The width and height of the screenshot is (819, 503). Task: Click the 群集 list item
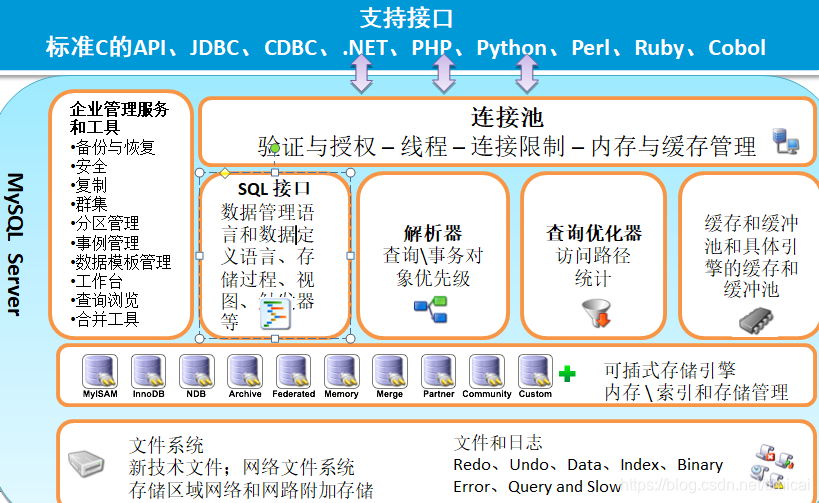89,204
